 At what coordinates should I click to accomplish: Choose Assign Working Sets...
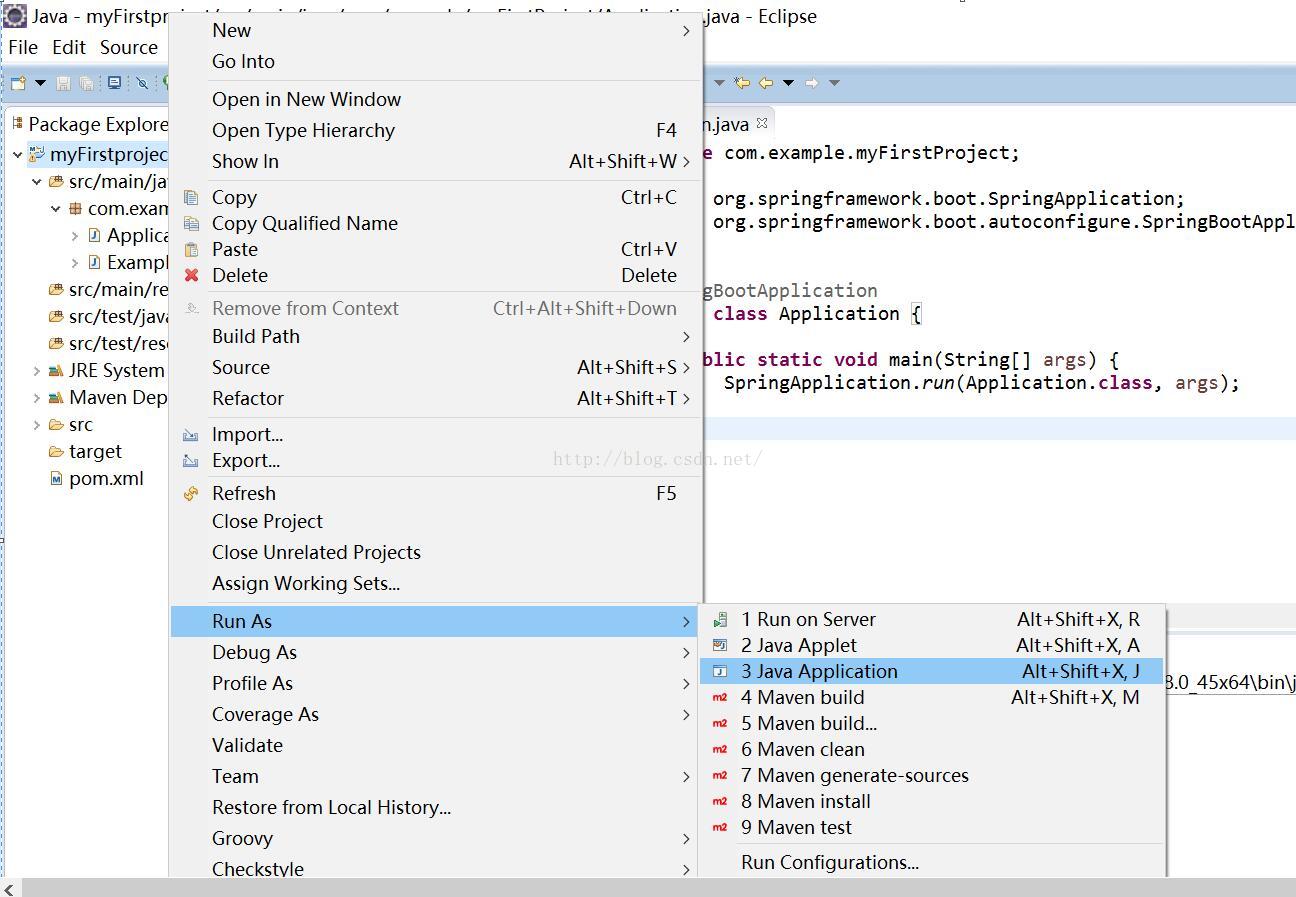coord(436,583)
